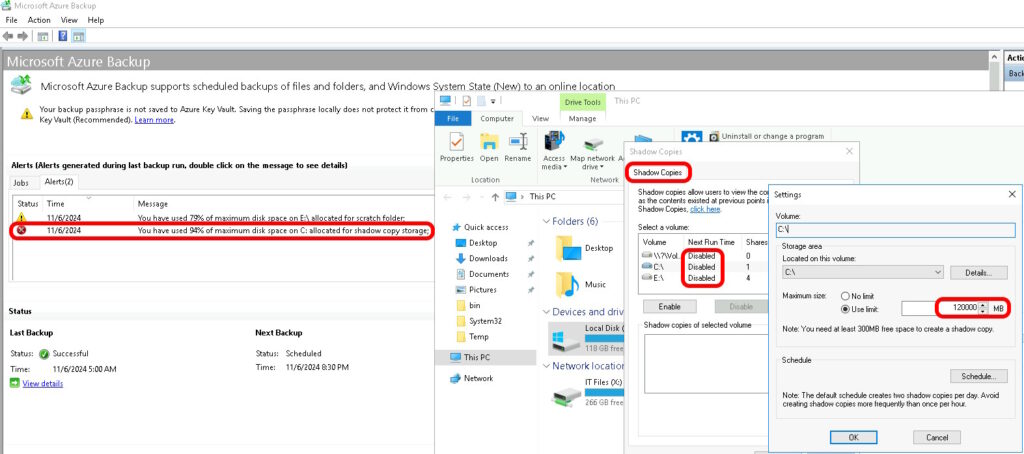Viewport: 1024px width, 454px height.
Task: Click the View details link under Last Backup
Action: (x=42, y=383)
